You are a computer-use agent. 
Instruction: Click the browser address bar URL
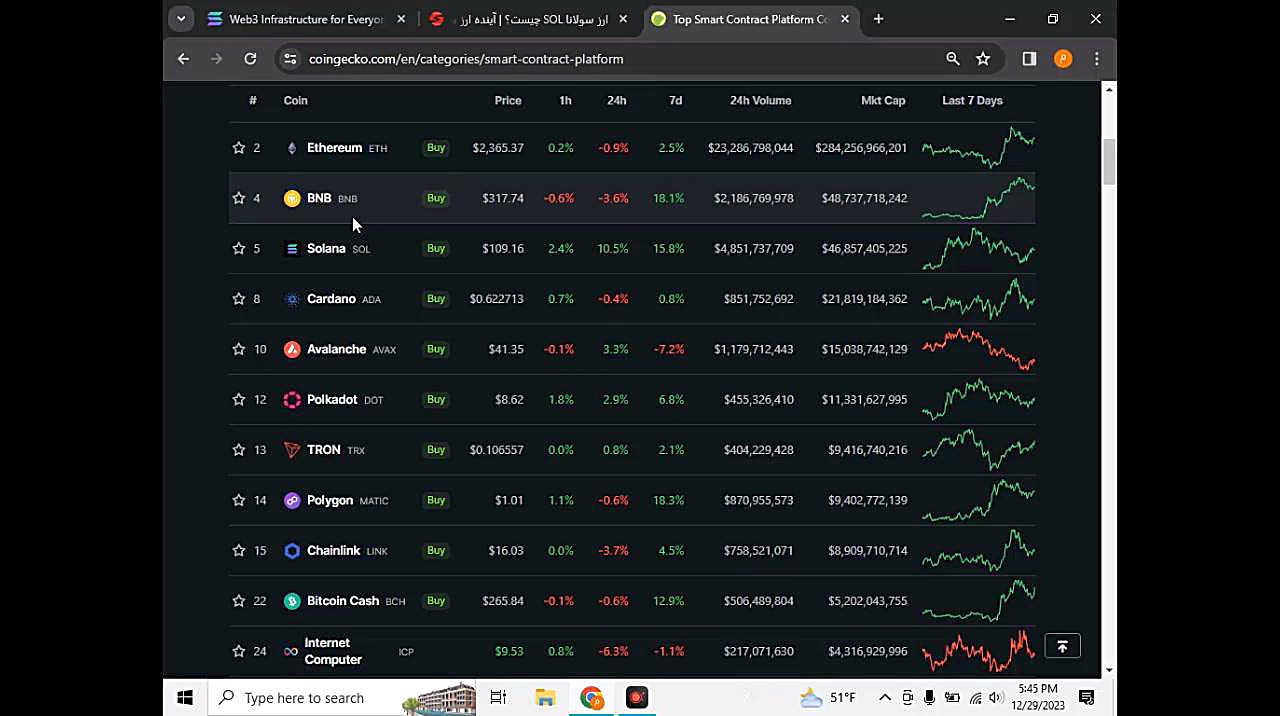[466, 59]
